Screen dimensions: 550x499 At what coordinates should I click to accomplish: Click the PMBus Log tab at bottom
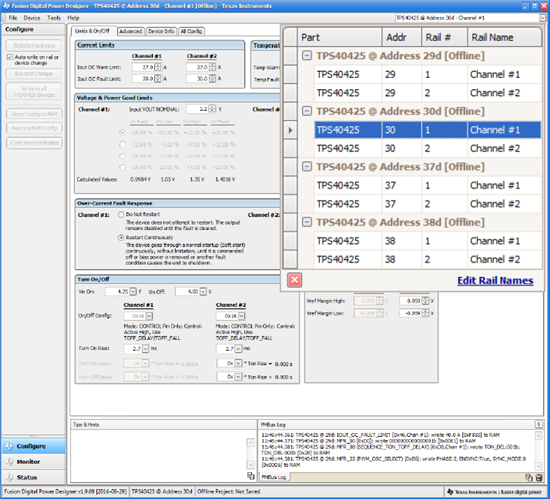click(274, 477)
